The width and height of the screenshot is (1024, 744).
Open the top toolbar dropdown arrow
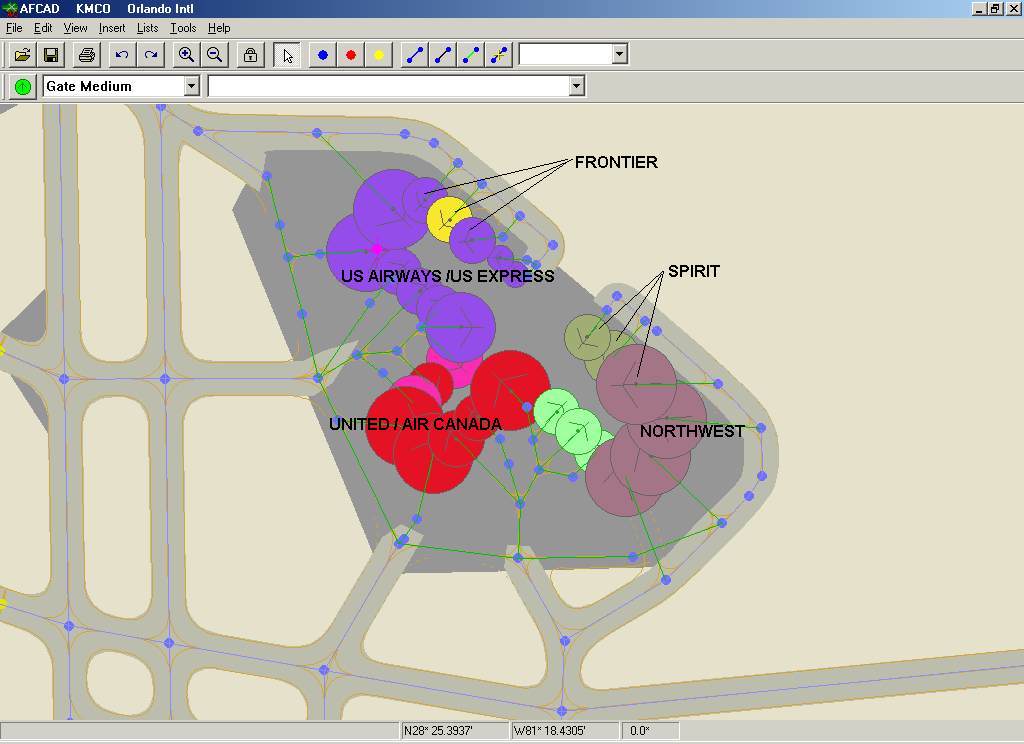click(619, 54)
